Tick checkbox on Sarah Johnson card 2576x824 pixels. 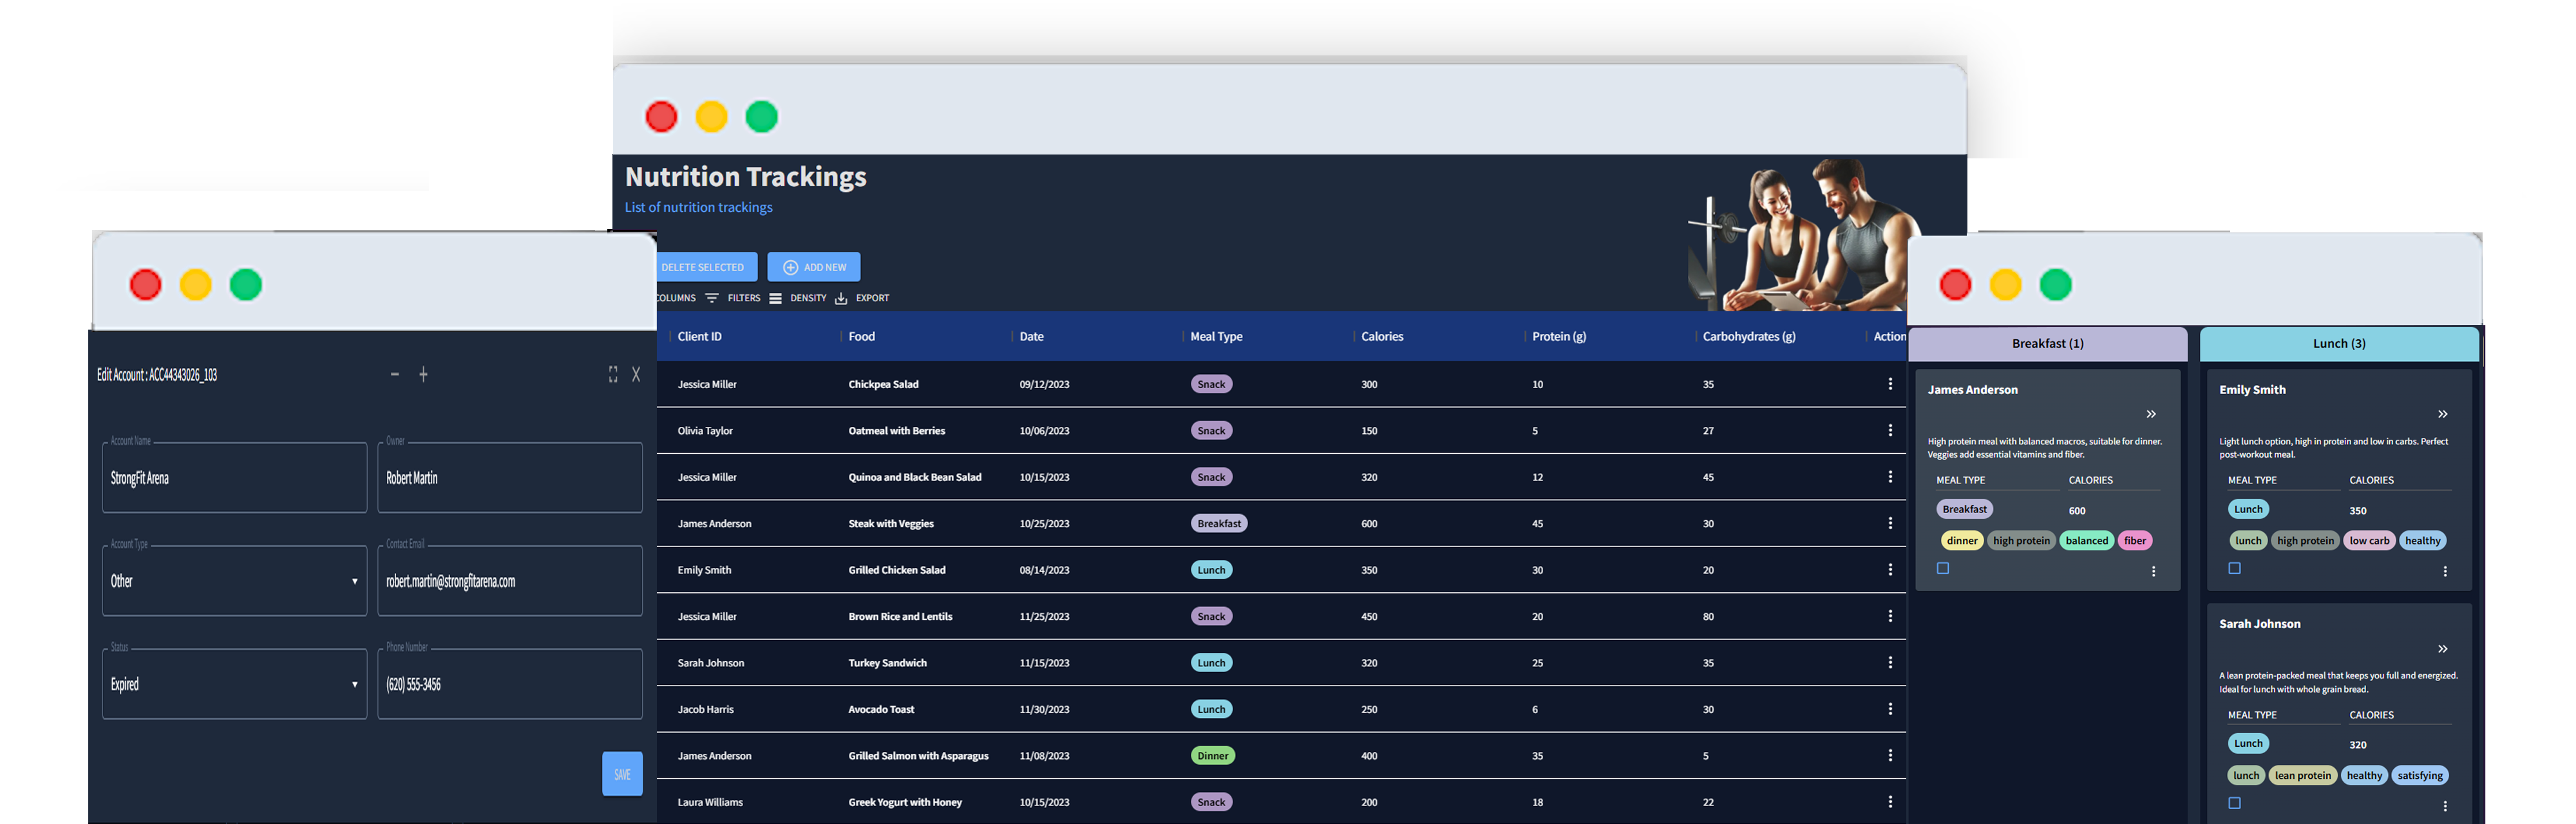point(2234,803)
